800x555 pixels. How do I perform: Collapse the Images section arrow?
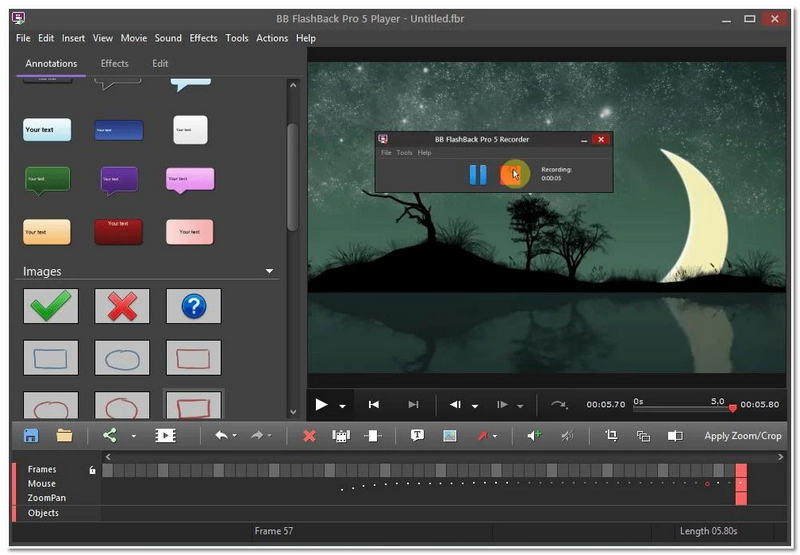click(269, 271)
